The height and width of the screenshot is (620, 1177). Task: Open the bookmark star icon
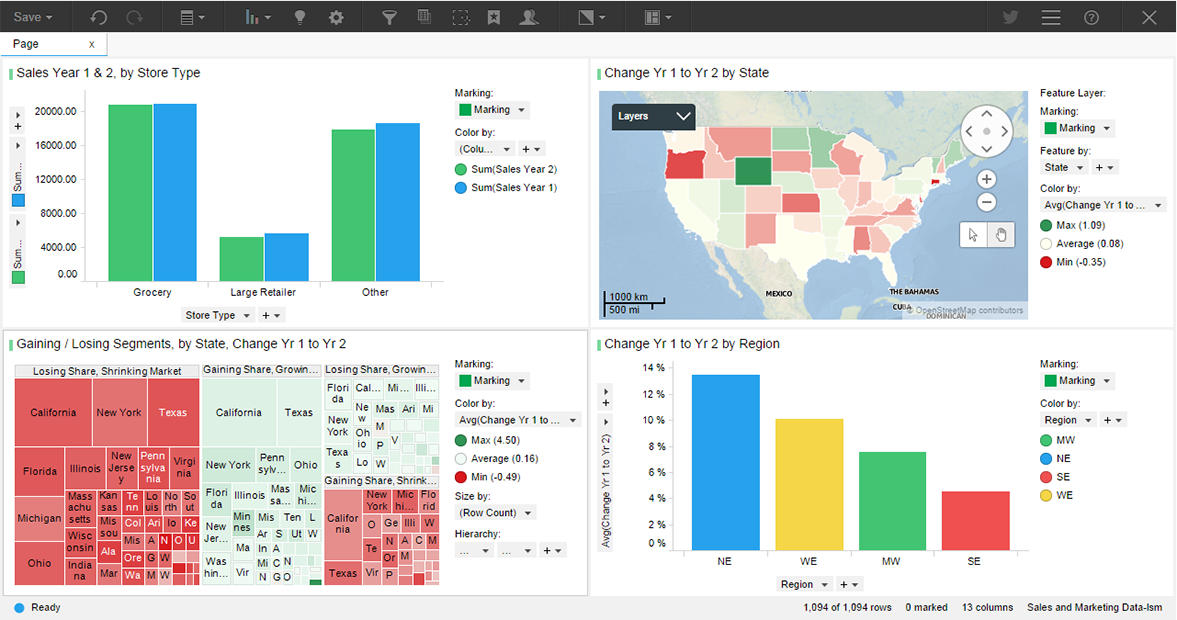tap(494, 17)
